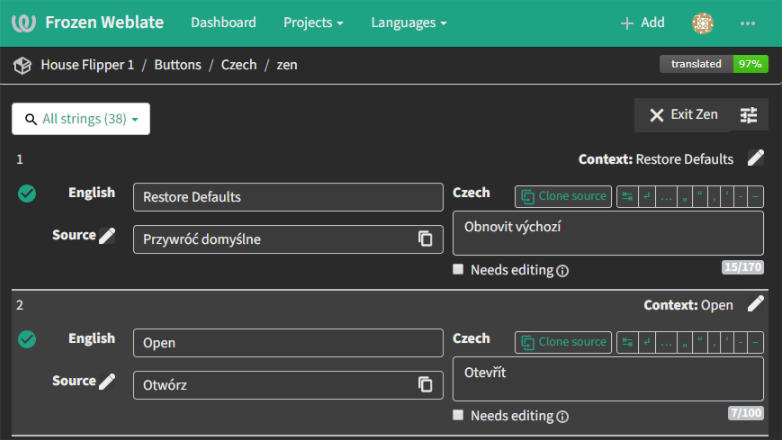Open the three-dots overflow menu
The image size is (782, 440).
[748, 23]
